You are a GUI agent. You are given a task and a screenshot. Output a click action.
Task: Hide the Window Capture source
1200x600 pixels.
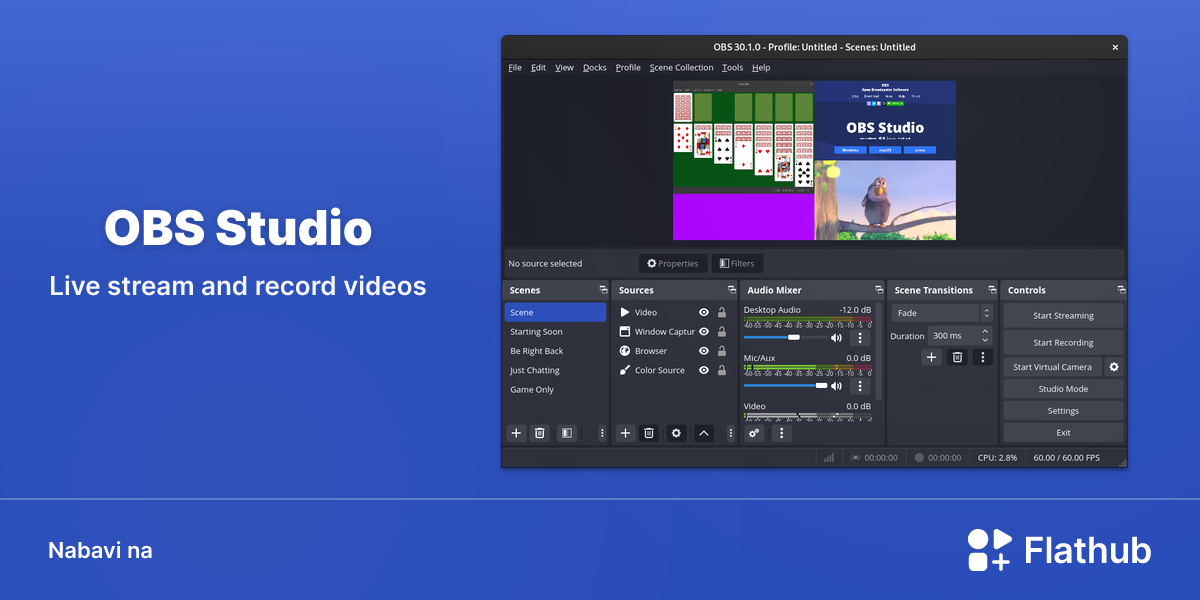(704, 332)
